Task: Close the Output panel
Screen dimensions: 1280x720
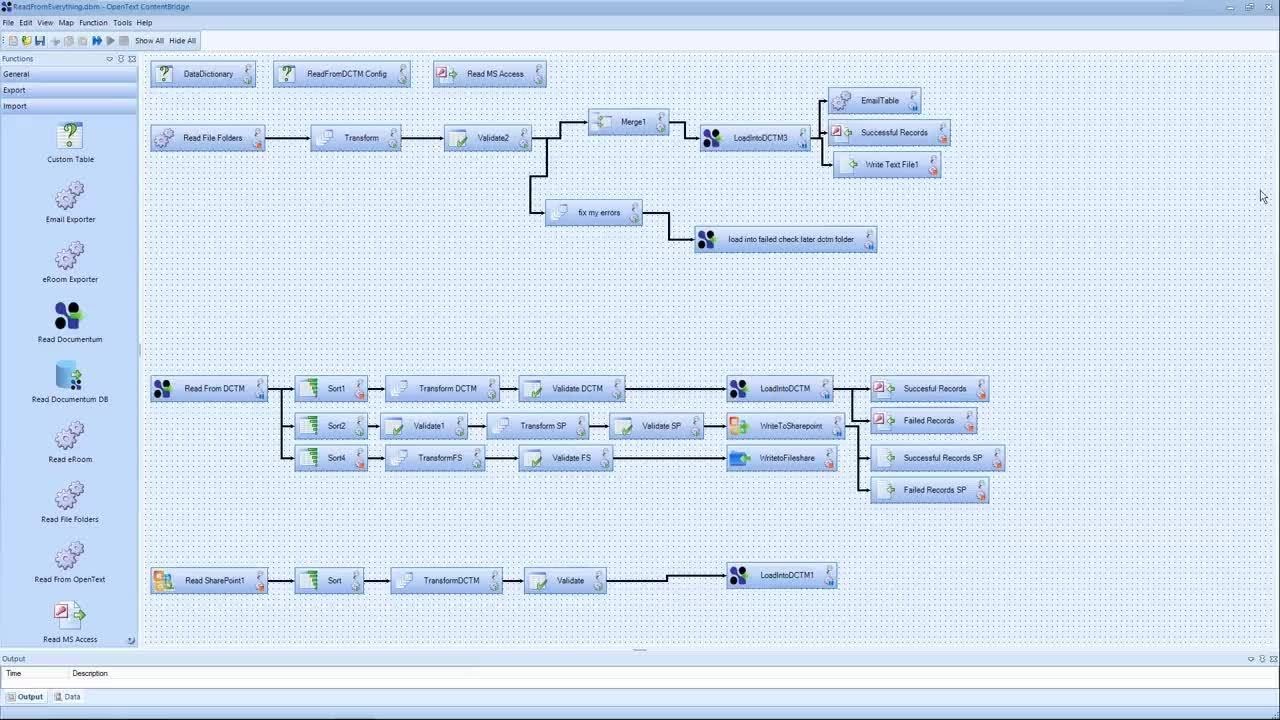Action: pyautogui.click(x=1273, y=659)
